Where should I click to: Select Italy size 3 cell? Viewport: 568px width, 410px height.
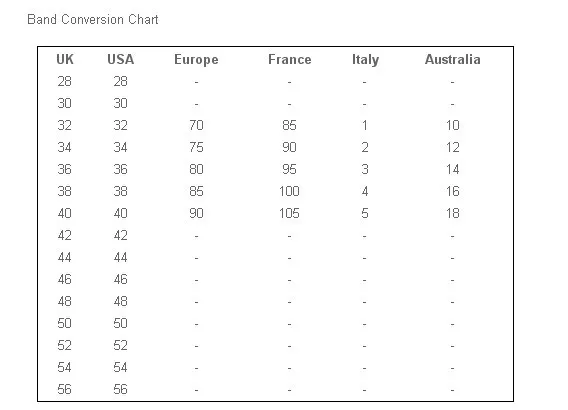point(365,169)
